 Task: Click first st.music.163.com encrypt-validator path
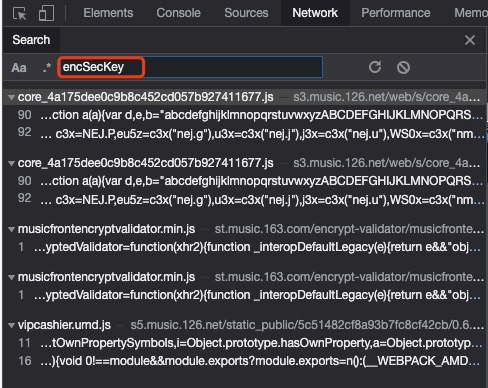[349, 229]
